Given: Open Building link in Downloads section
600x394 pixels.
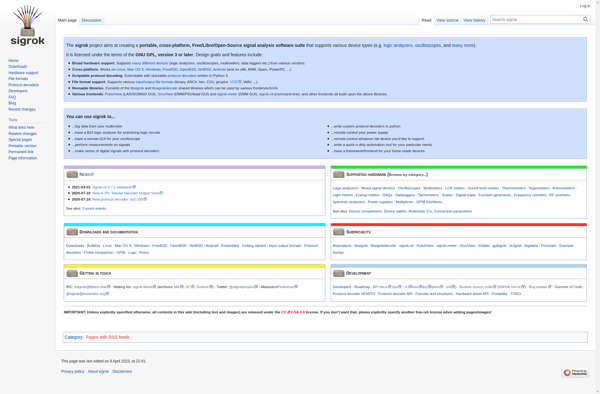Looking at the screenshot, I should [x=93, y=246].
